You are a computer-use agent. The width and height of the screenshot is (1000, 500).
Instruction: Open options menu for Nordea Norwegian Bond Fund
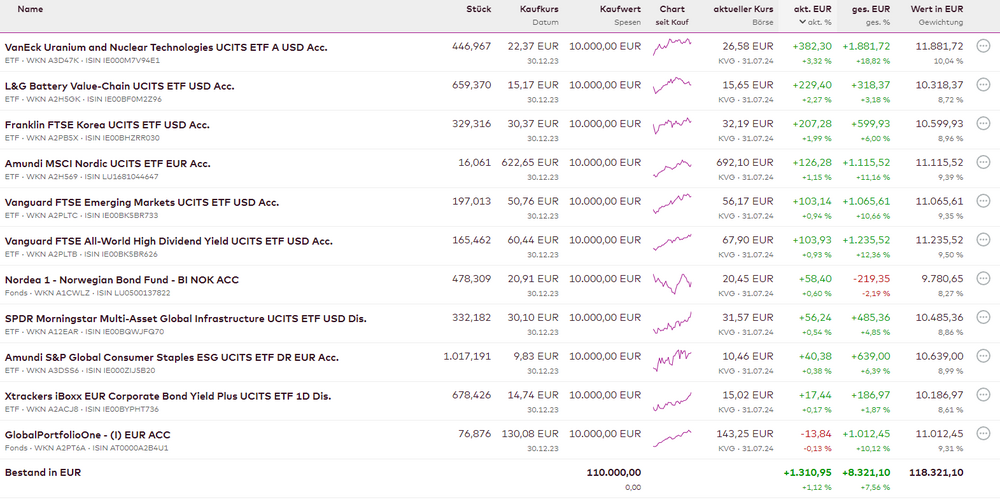coord(983,279)
